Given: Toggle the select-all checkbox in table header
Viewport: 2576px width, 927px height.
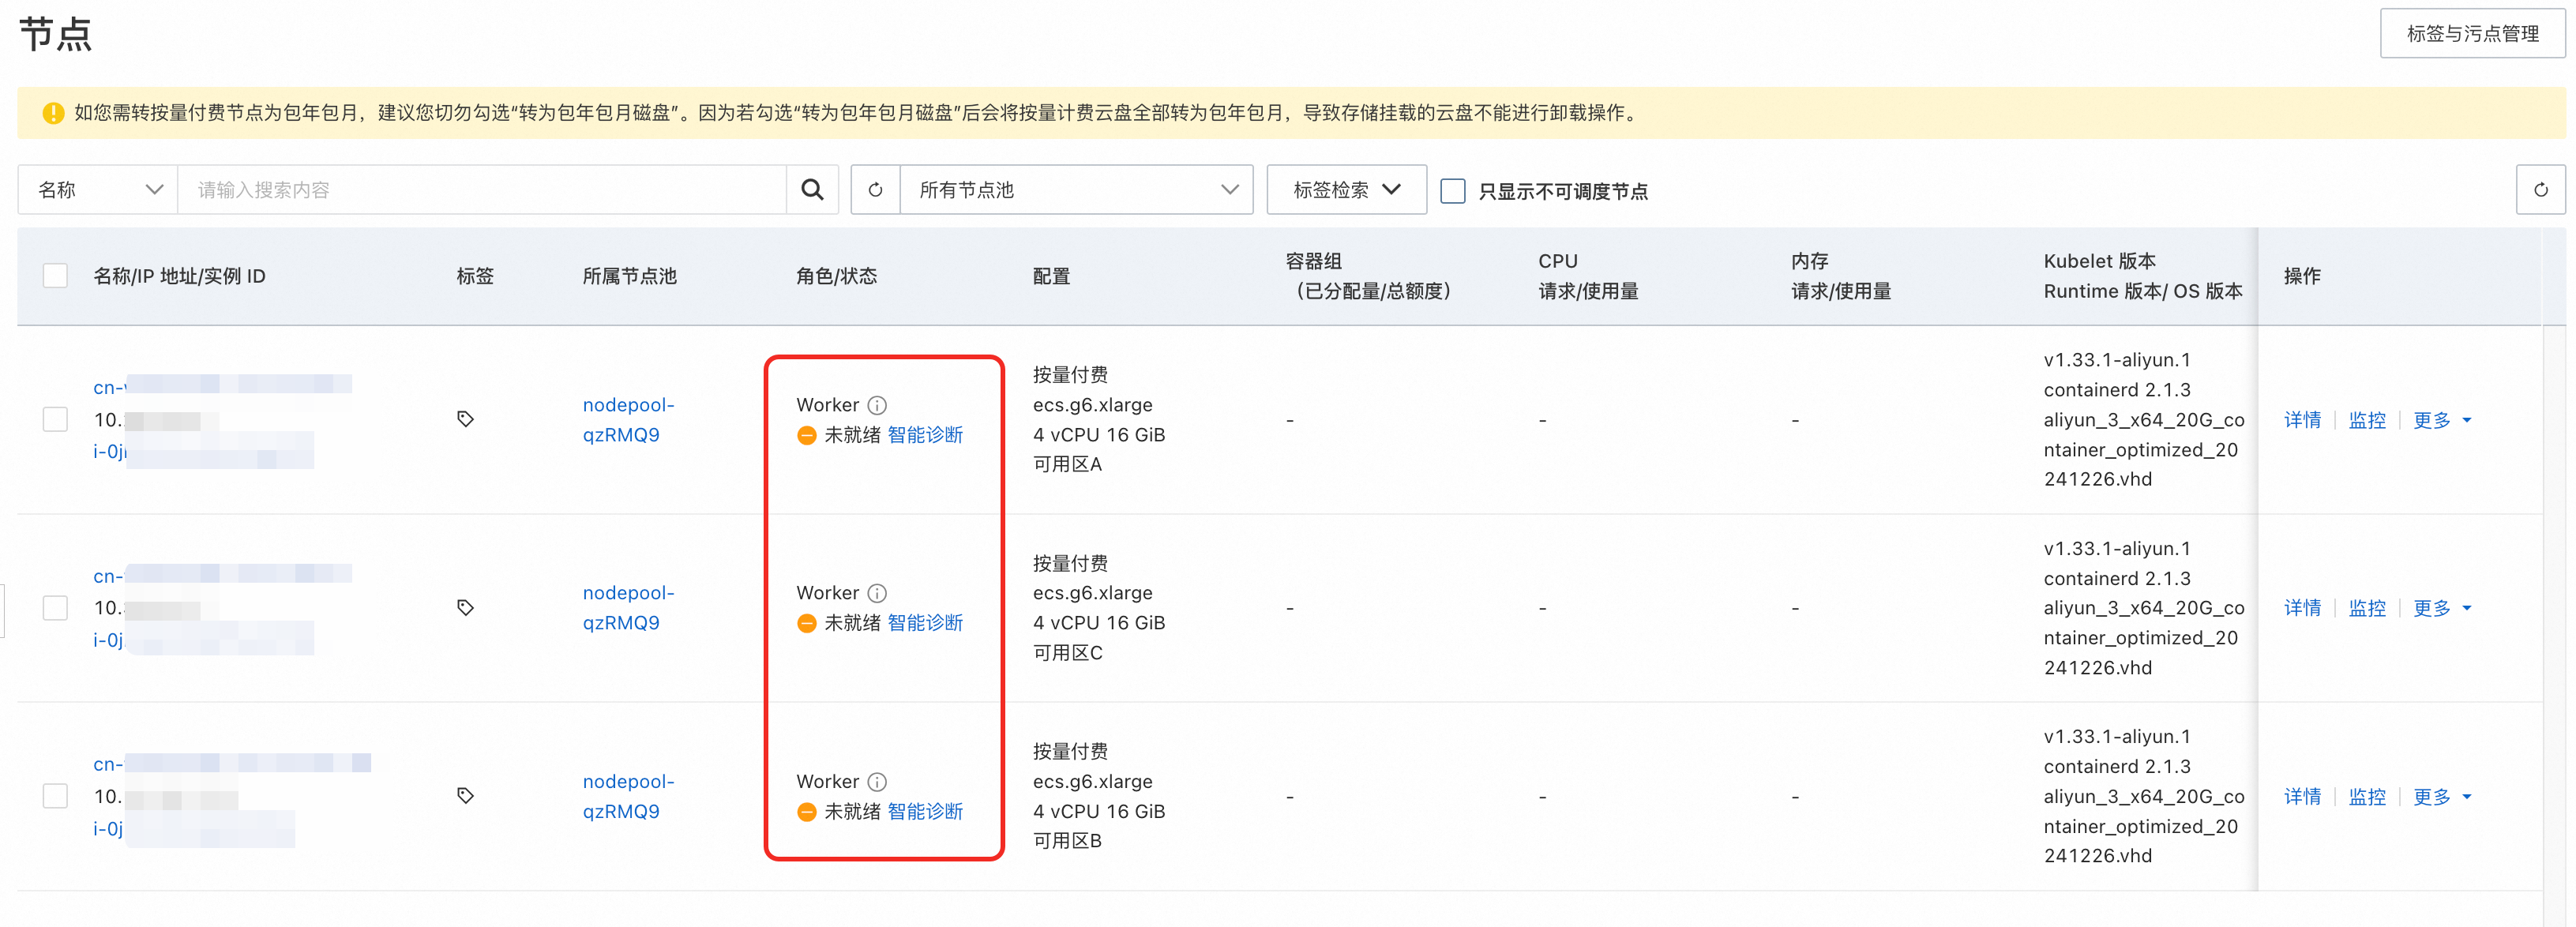Looking at the screenshot, I should point(55,276).
